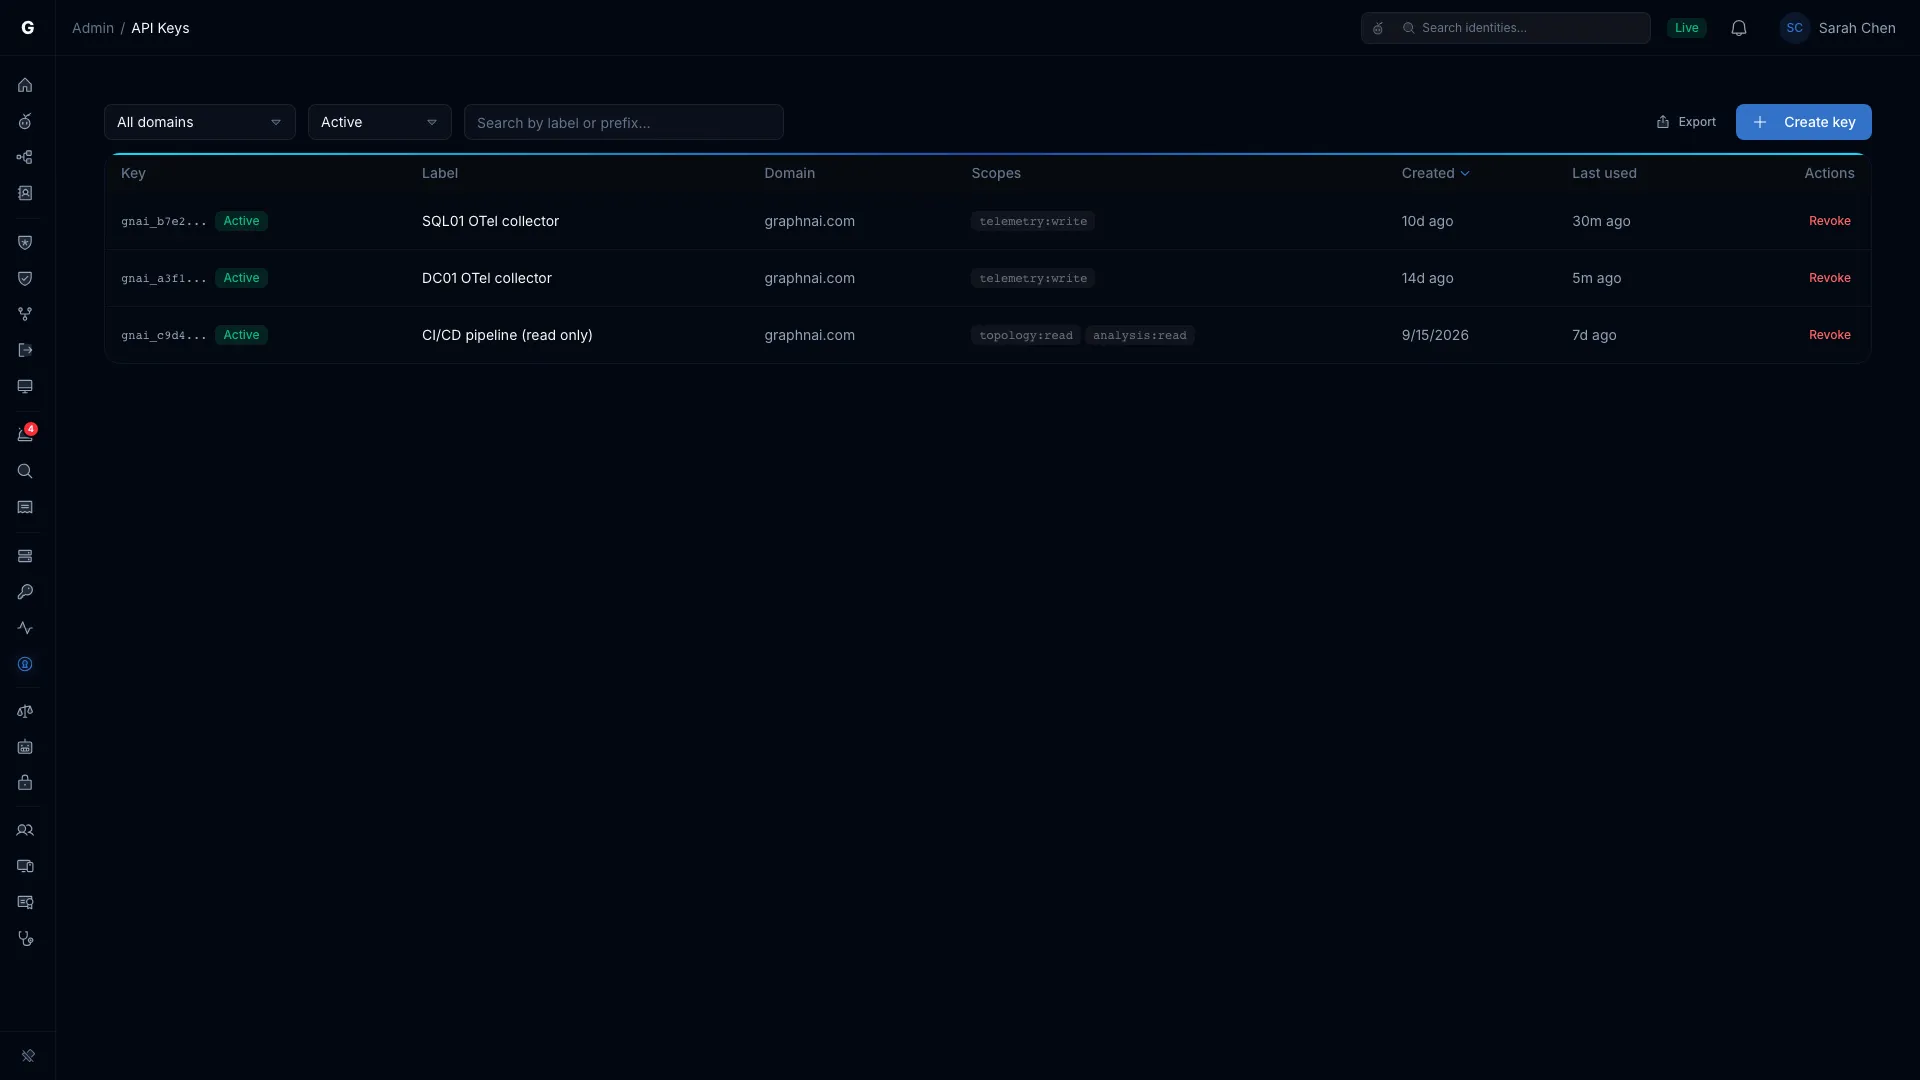
Task: Open the users group sidebar icon
Action: [25, 830]
